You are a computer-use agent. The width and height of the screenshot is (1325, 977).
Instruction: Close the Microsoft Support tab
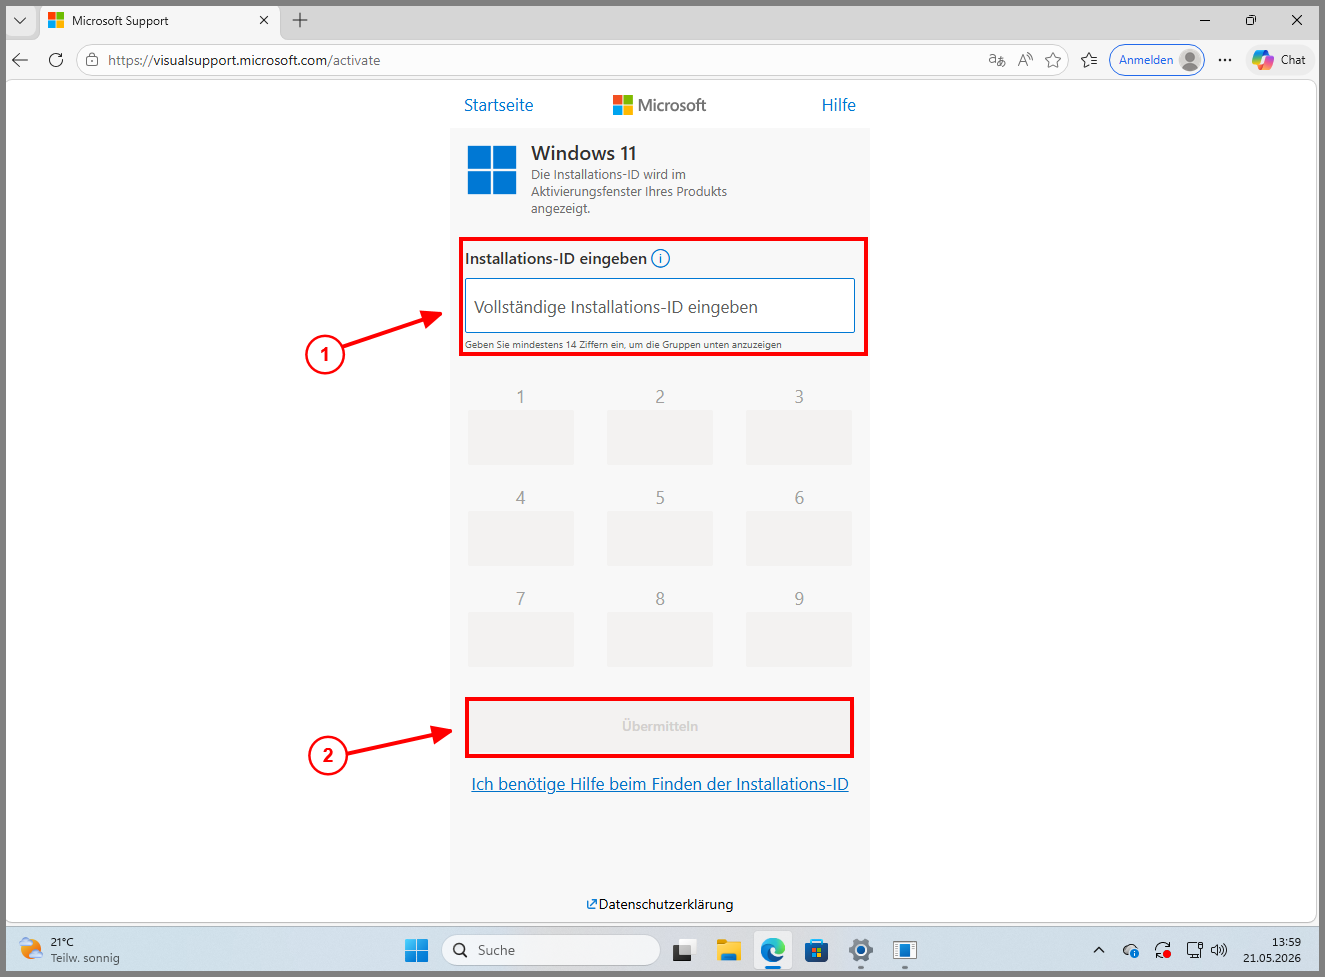click(x=264, y=20)
